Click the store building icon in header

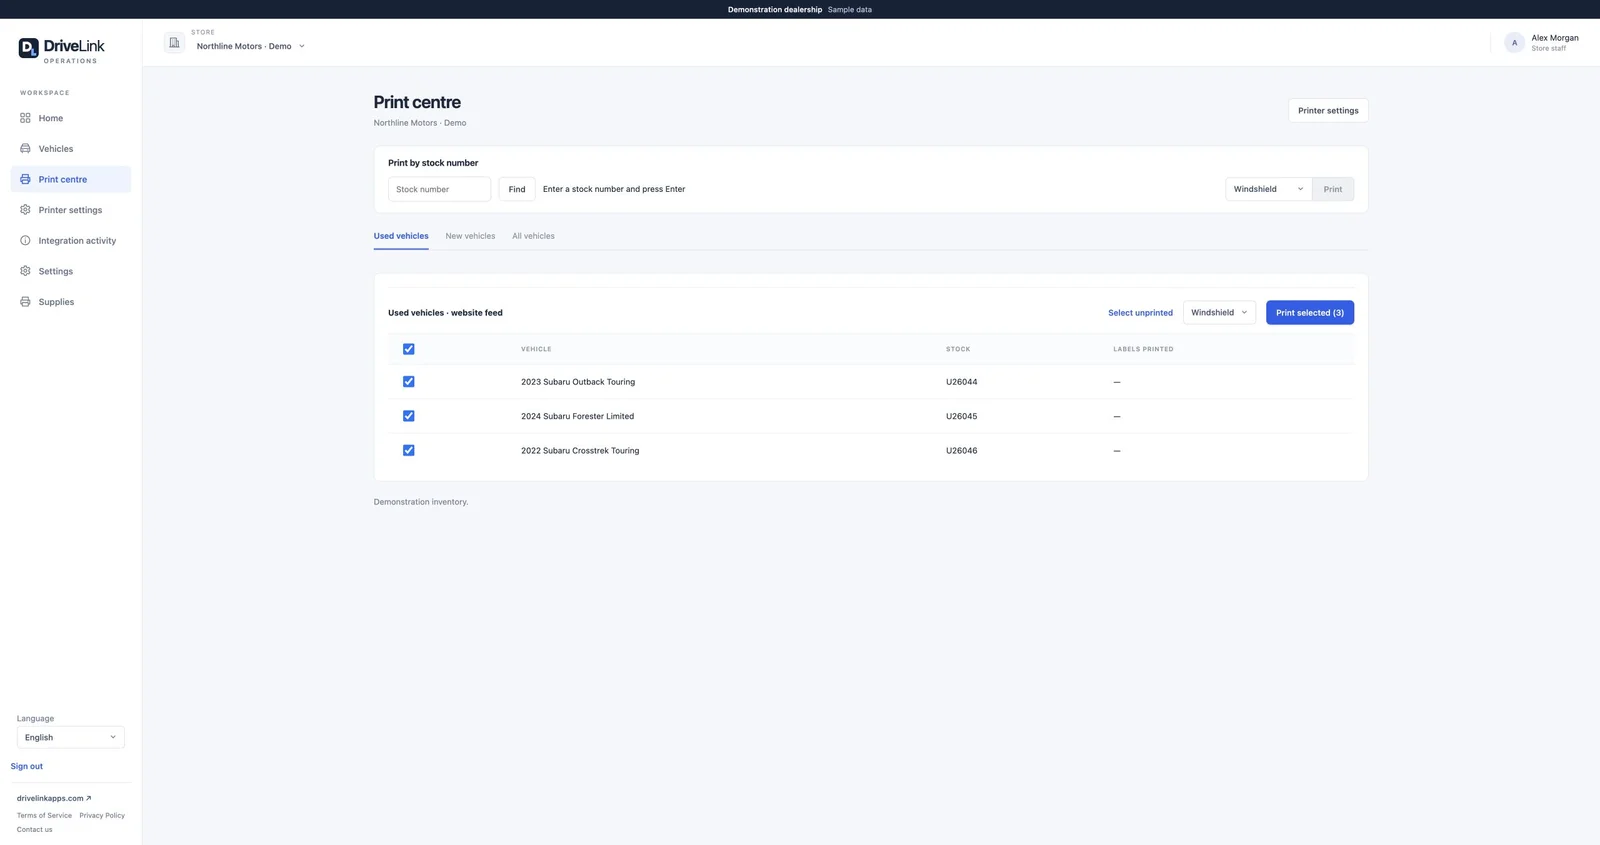(x=174, y=43)
